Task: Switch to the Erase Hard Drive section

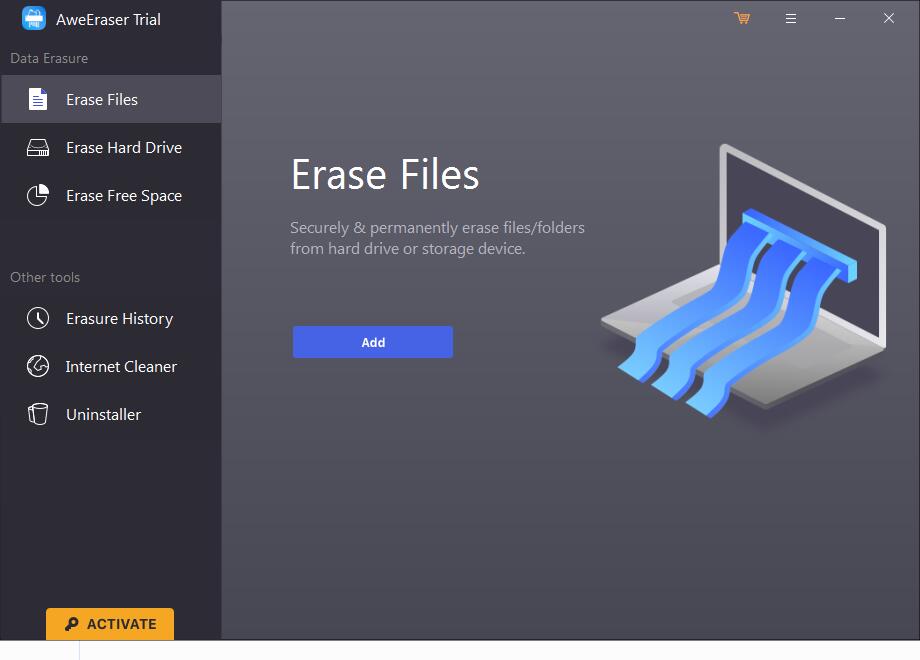Action: (x=122, y=147)
